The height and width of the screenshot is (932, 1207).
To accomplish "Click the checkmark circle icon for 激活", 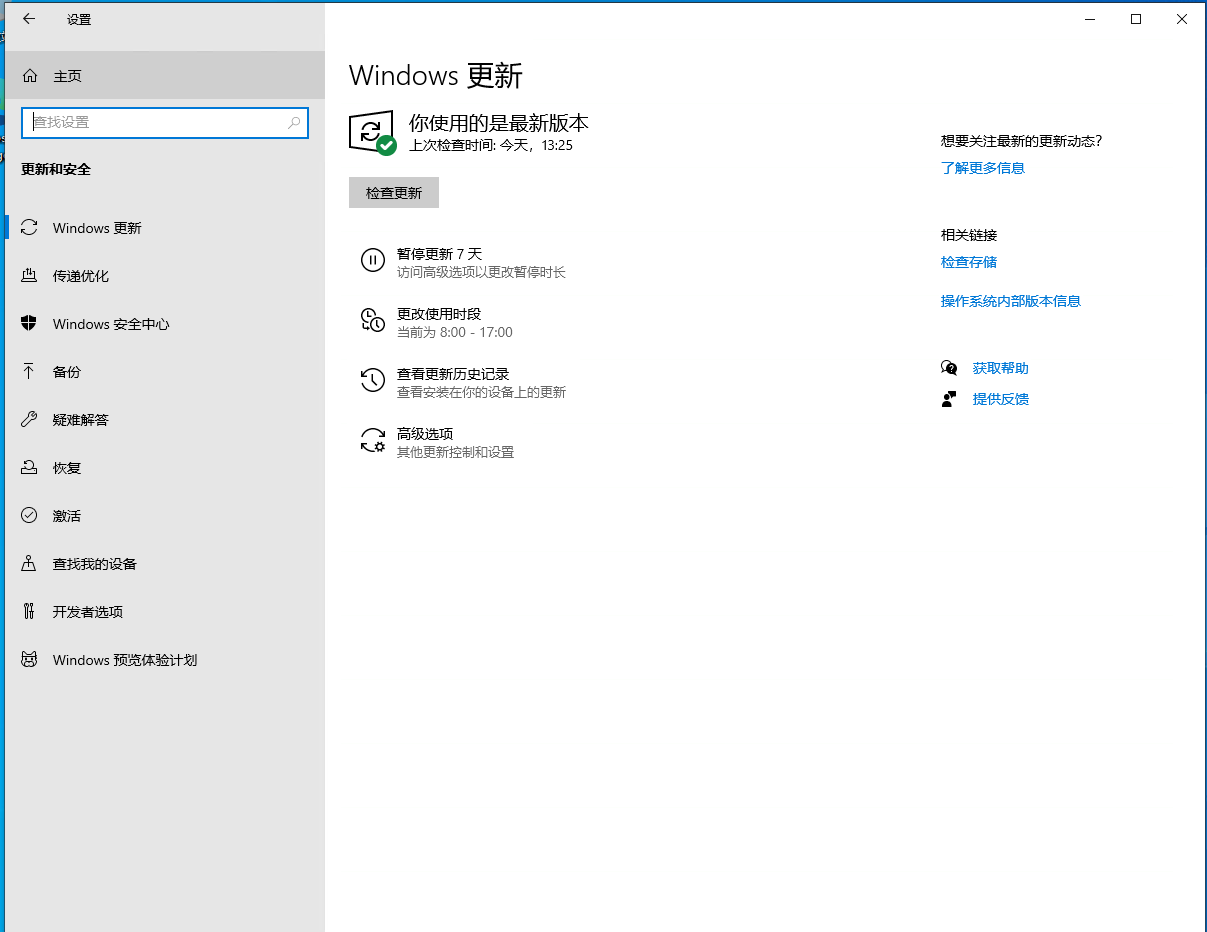I will click(29, 516).
